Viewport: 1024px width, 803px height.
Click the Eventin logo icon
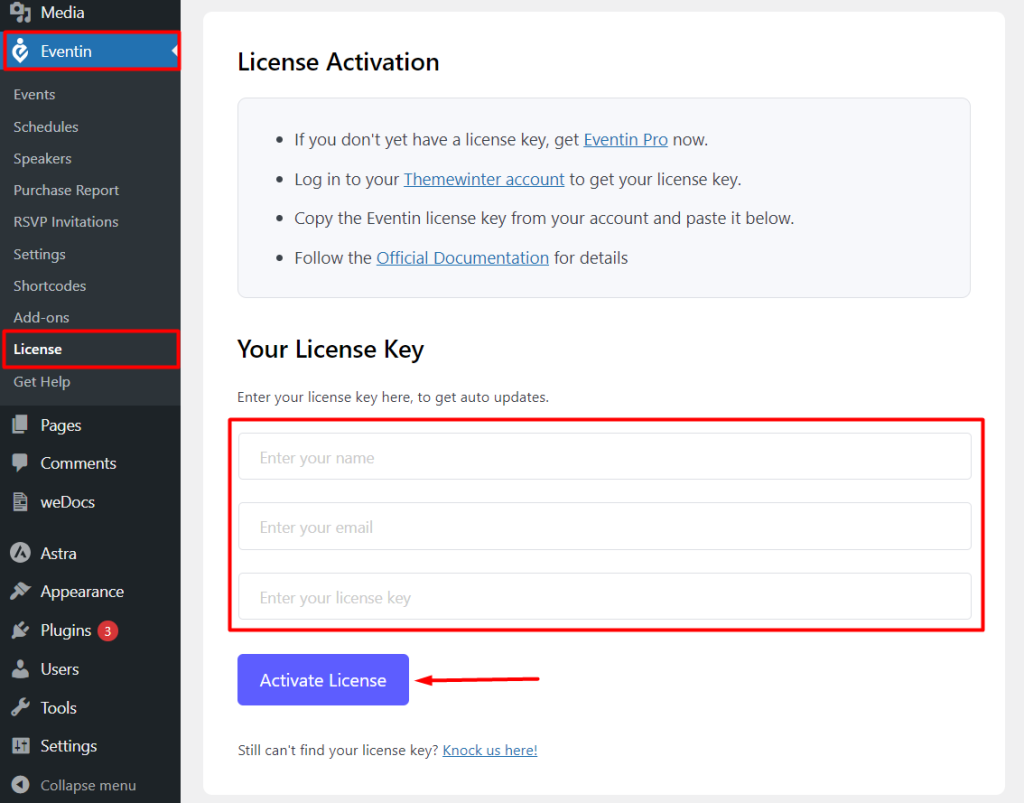pyautogui.click(x=20, y=50)
